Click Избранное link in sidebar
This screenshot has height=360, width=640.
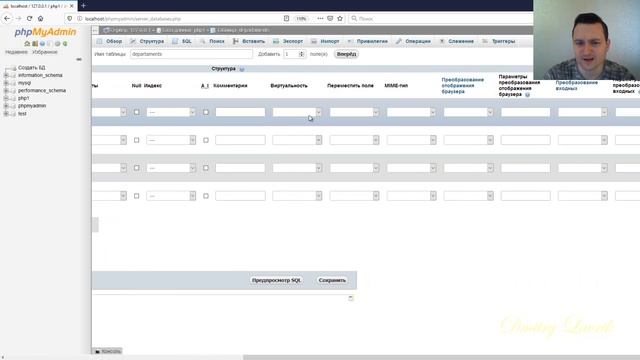45,52
